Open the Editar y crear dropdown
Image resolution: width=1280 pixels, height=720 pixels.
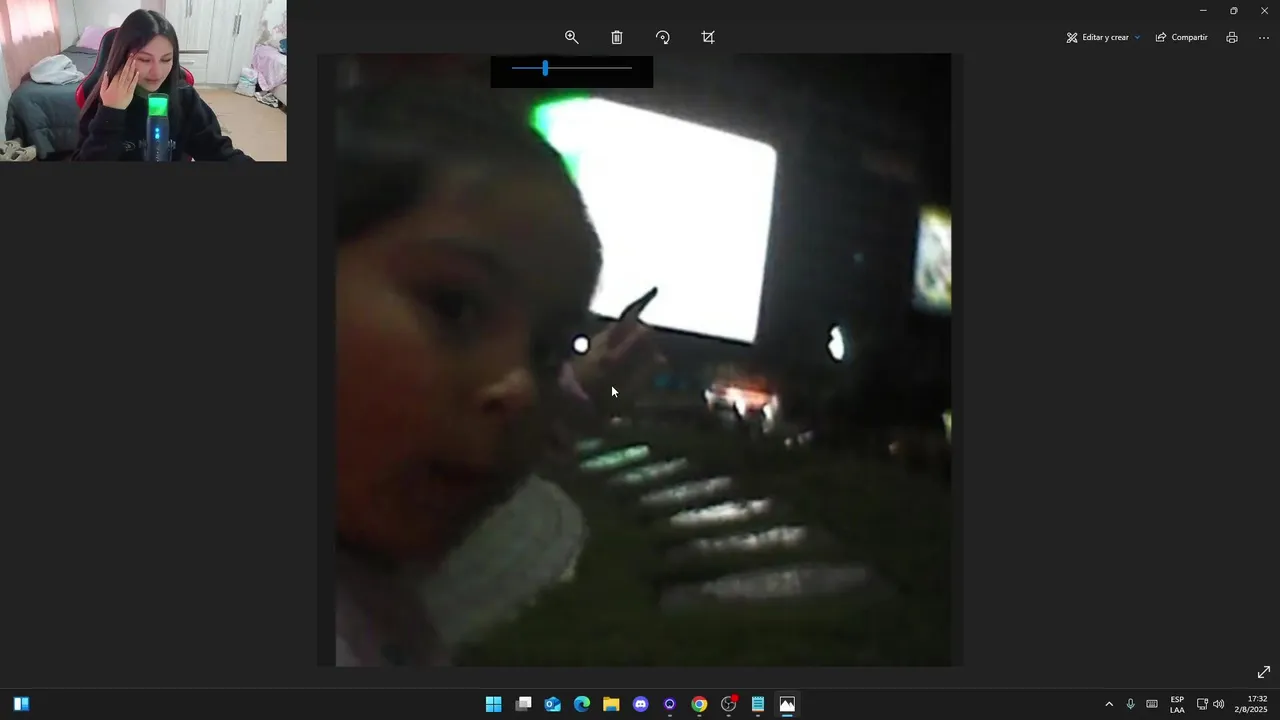(x=1102, y=37)
